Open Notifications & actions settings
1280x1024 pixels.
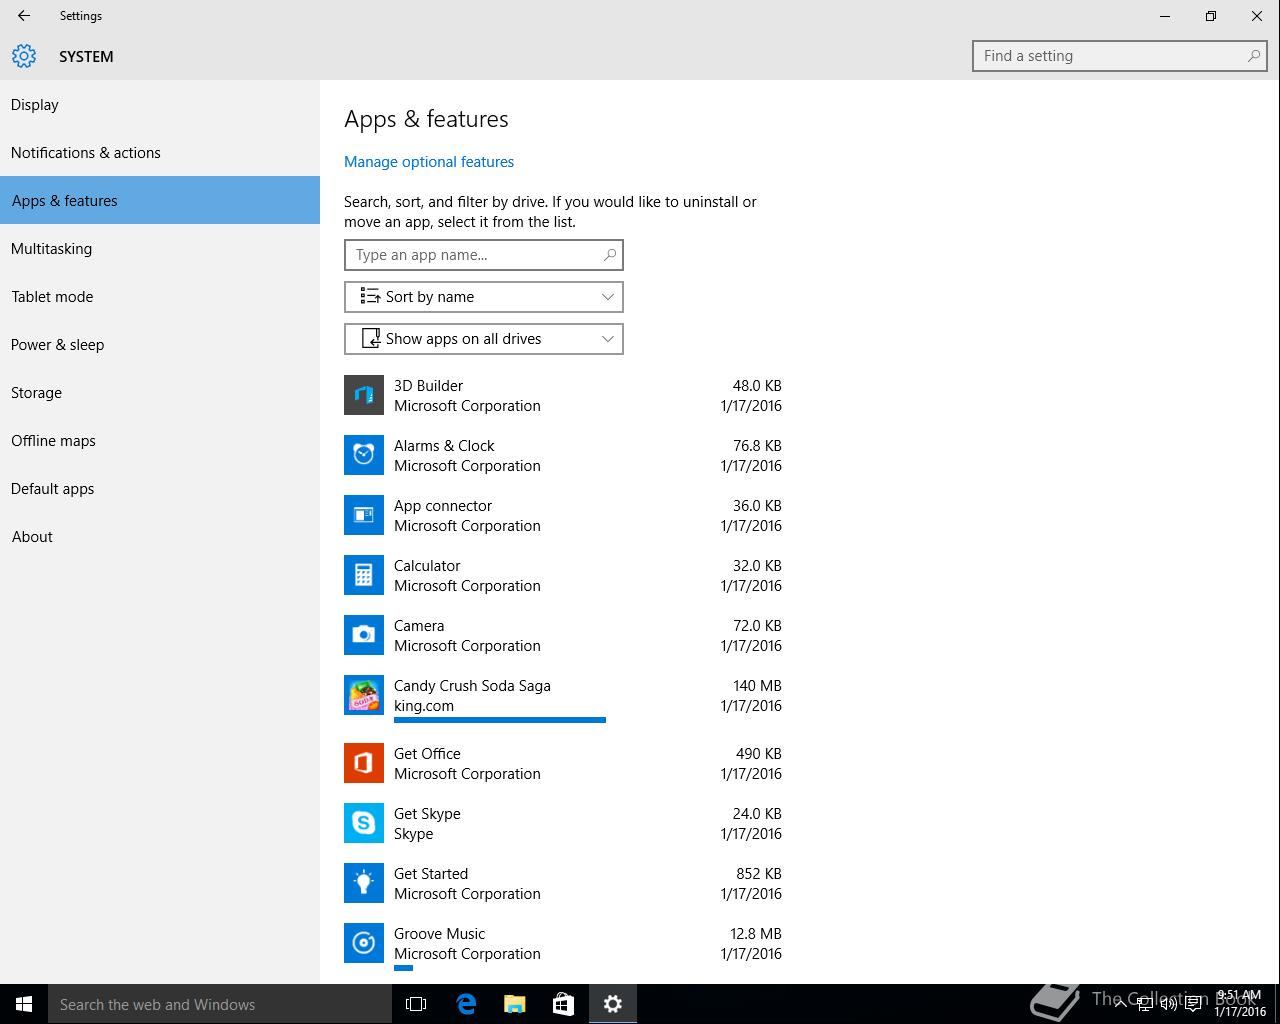160,152
